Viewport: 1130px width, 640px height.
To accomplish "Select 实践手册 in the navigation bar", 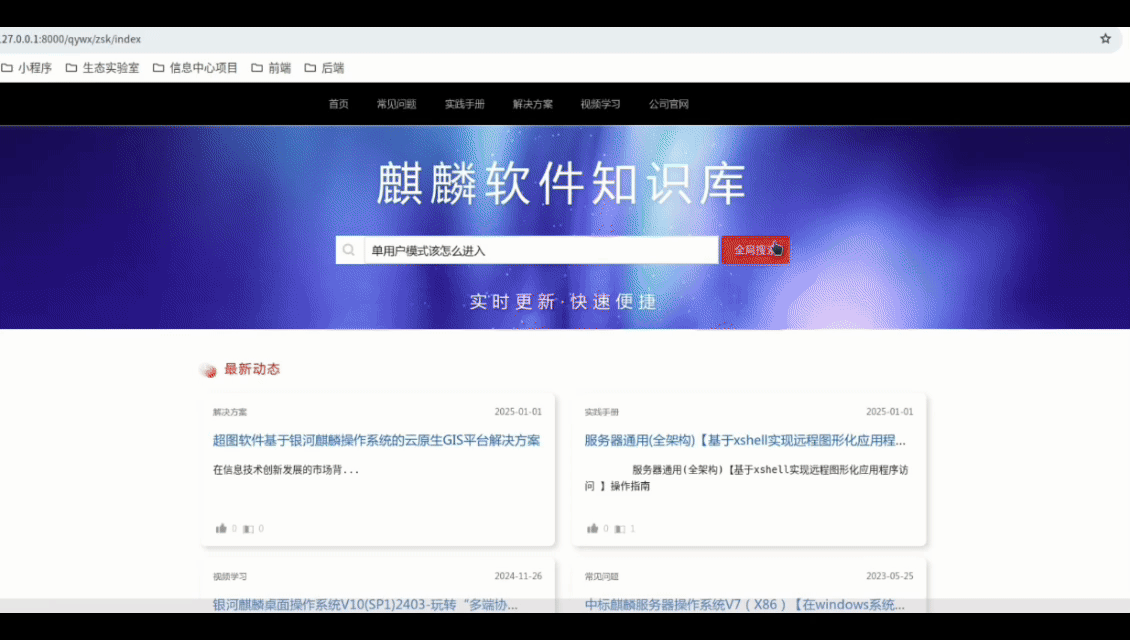I will coord(465,105).
